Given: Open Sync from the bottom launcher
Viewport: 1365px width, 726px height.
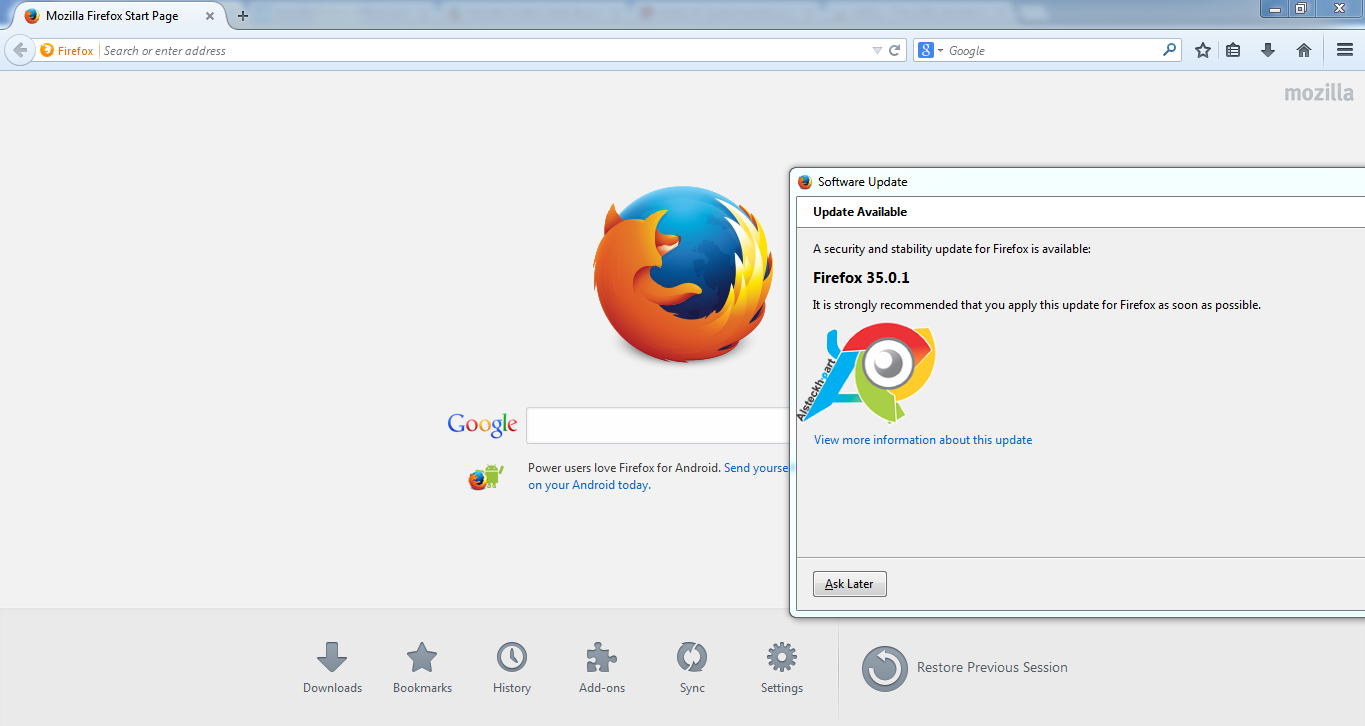Looking at the screenshot, I should 692,668.
